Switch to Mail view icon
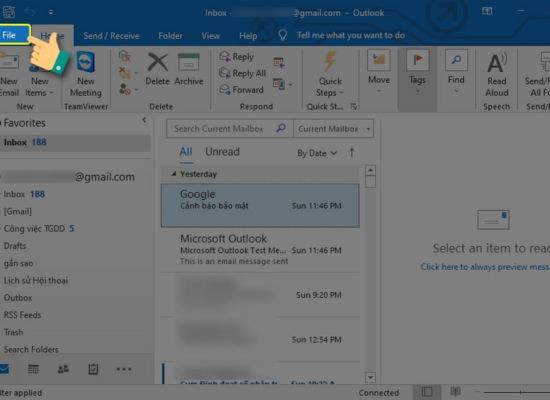The width and height of the screenshot is (550, 400). pos(4,369)
